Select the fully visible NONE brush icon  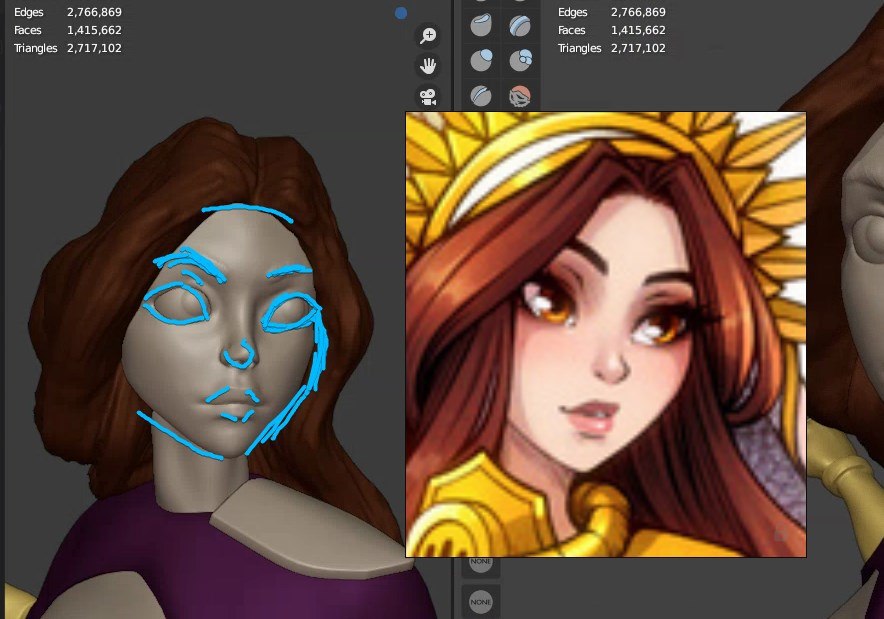click(x=481, y=602)
